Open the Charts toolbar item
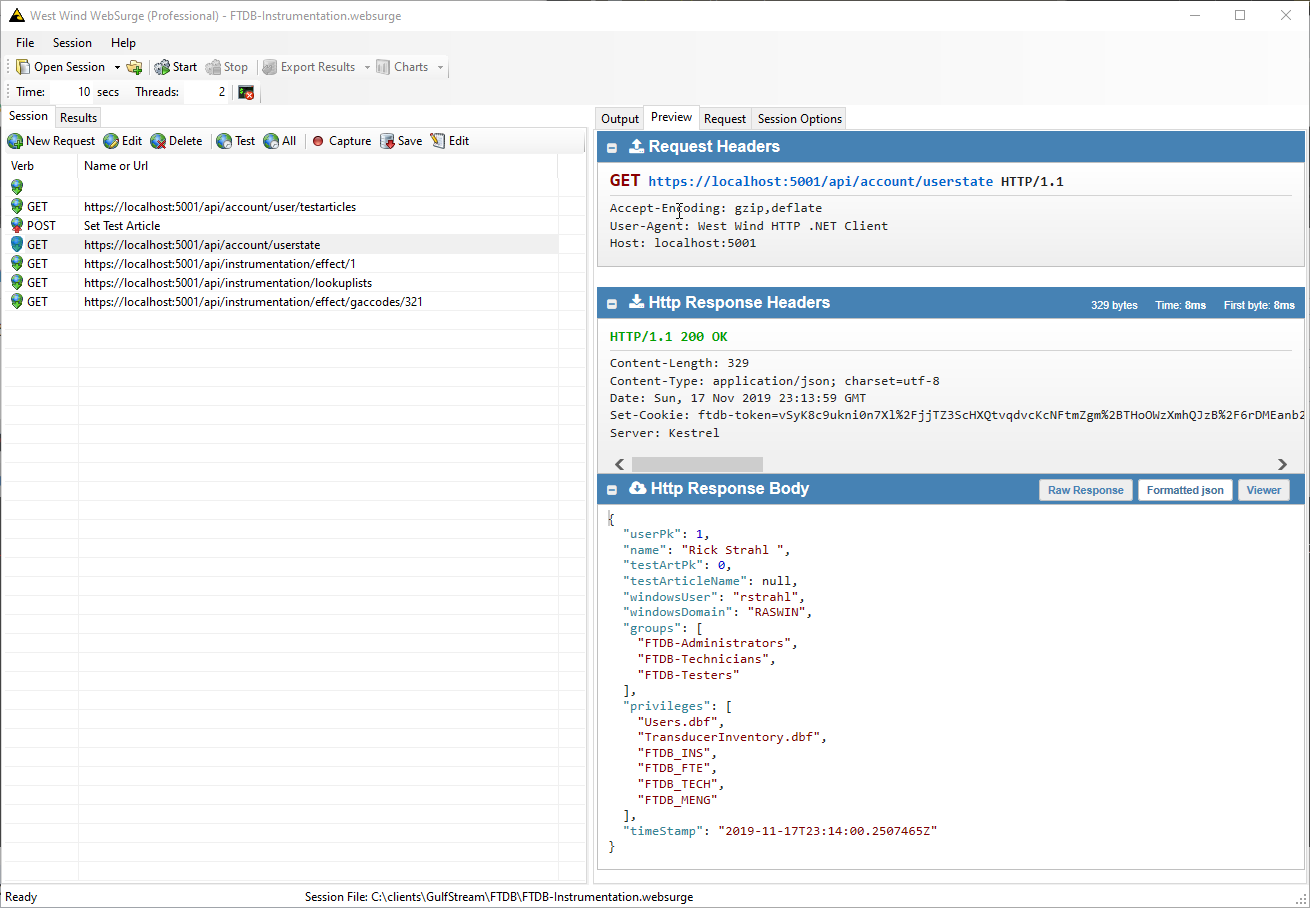 coord(402,67)
